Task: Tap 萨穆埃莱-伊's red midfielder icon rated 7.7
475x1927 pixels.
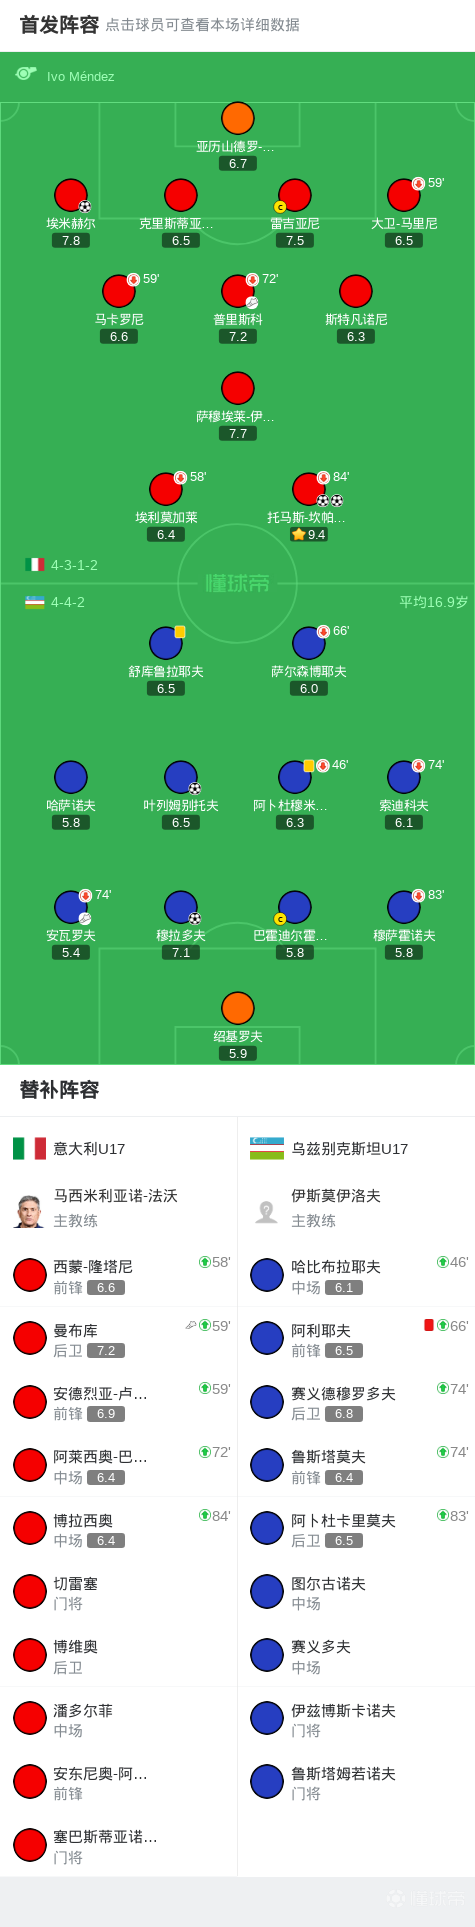Action: (238, 388)
